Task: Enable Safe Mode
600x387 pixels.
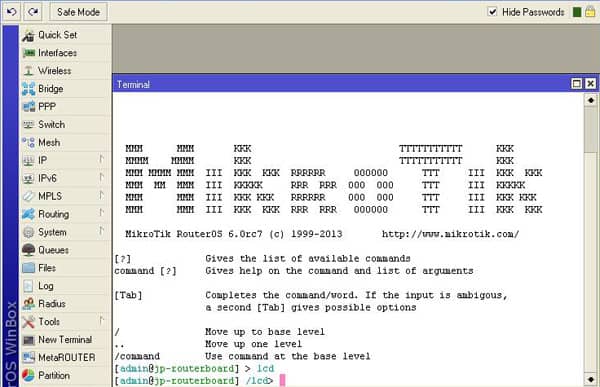Action: 78,12
